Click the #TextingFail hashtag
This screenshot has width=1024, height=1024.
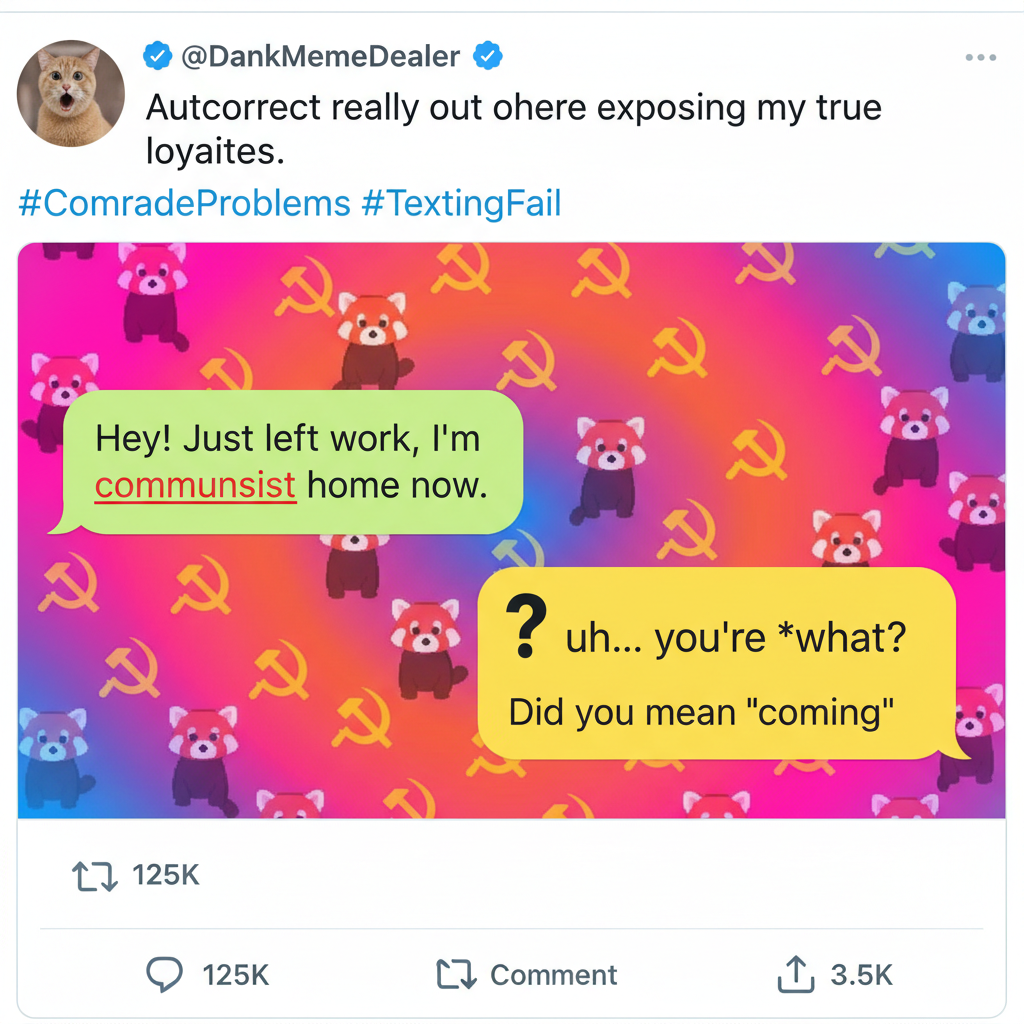coord(460,203)
